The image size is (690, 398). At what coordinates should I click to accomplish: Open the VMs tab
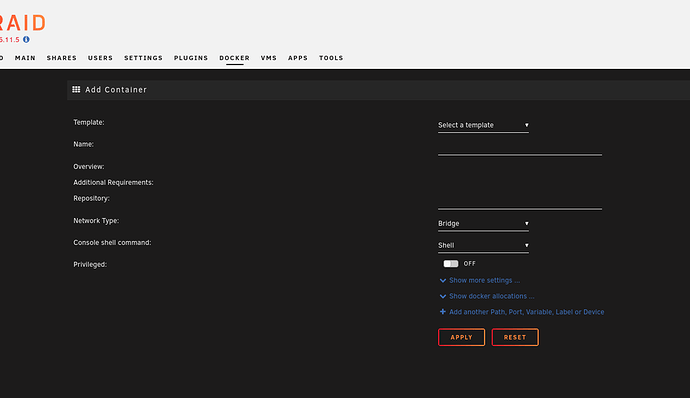[x=269, y=58]
